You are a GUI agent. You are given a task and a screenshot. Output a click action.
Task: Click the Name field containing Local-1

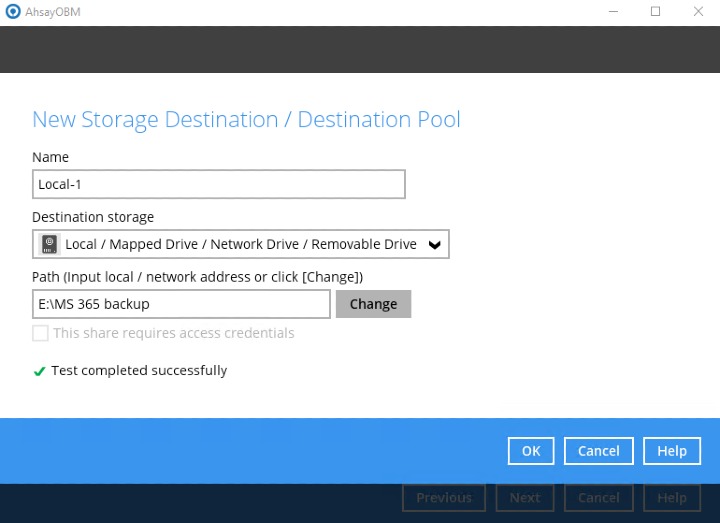pos(218,184)
